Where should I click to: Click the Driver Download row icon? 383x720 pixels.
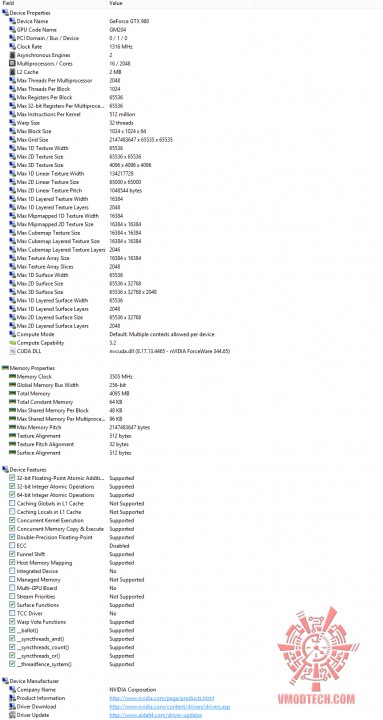click(12, 707)
